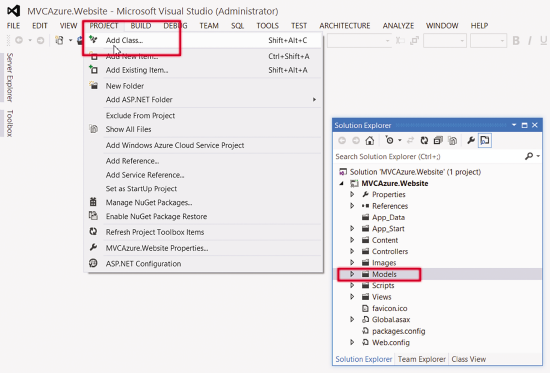Choose Add Existing Item from Project menu

(x=203, y=70)
